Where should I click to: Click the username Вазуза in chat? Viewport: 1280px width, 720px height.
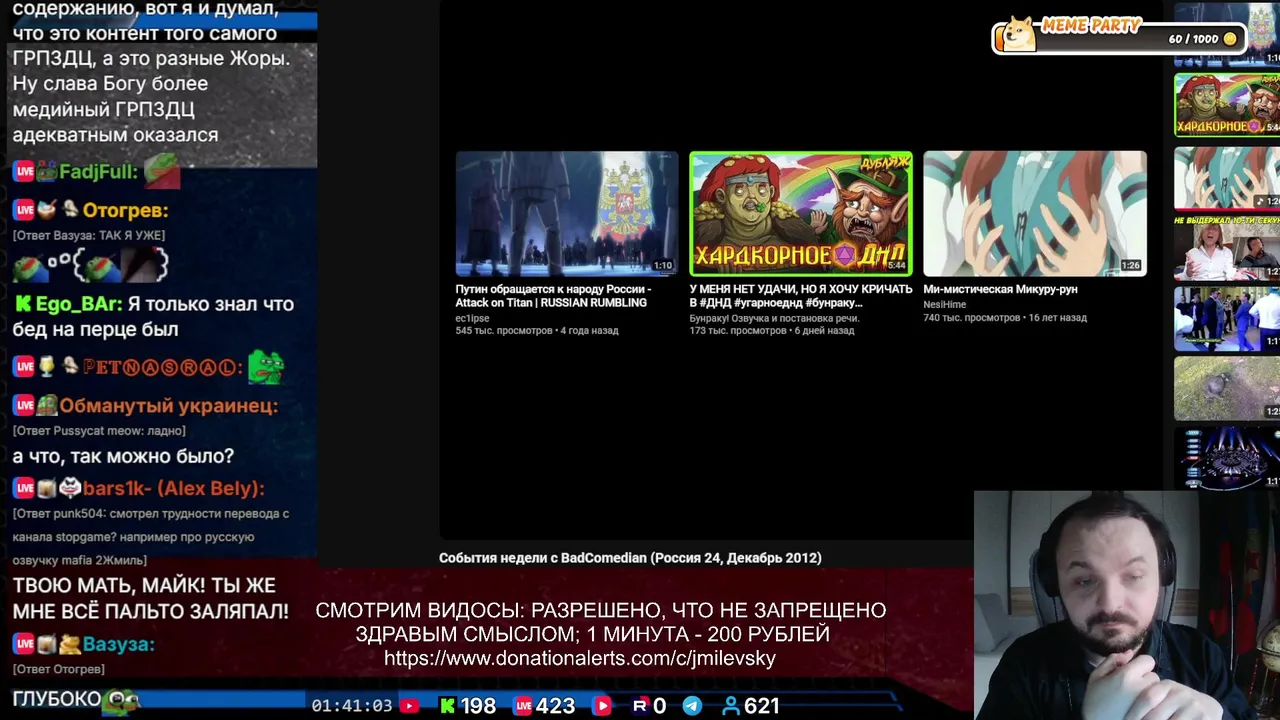118,644
